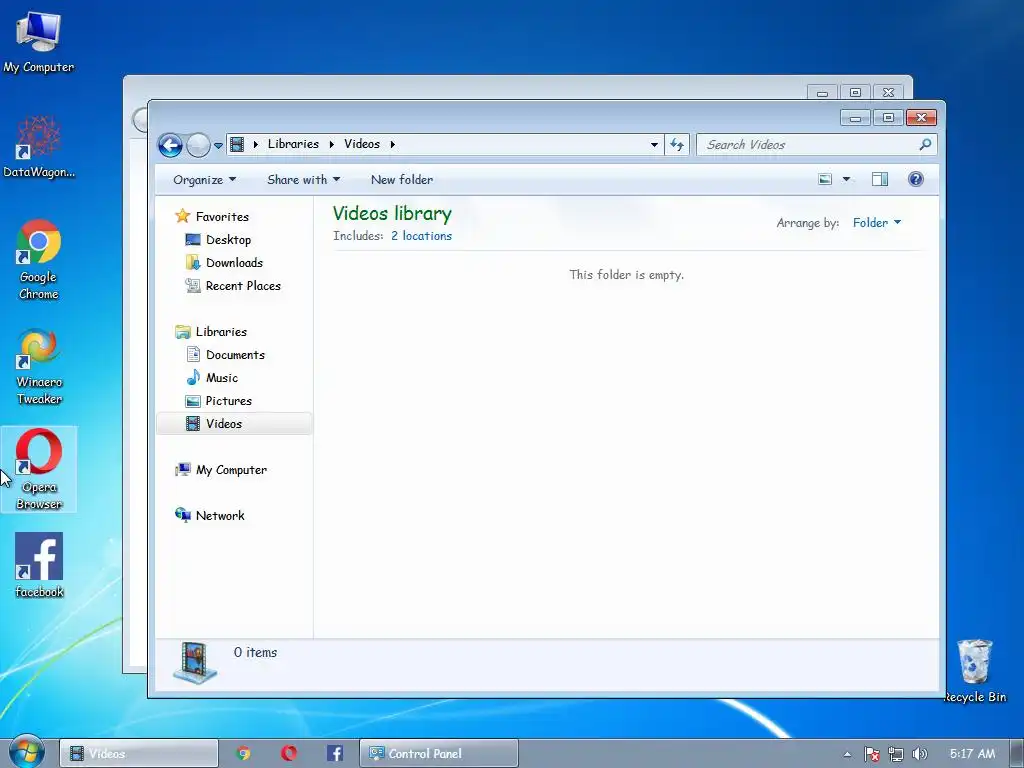Open Recent Places under Favorites

pos(243,285)
